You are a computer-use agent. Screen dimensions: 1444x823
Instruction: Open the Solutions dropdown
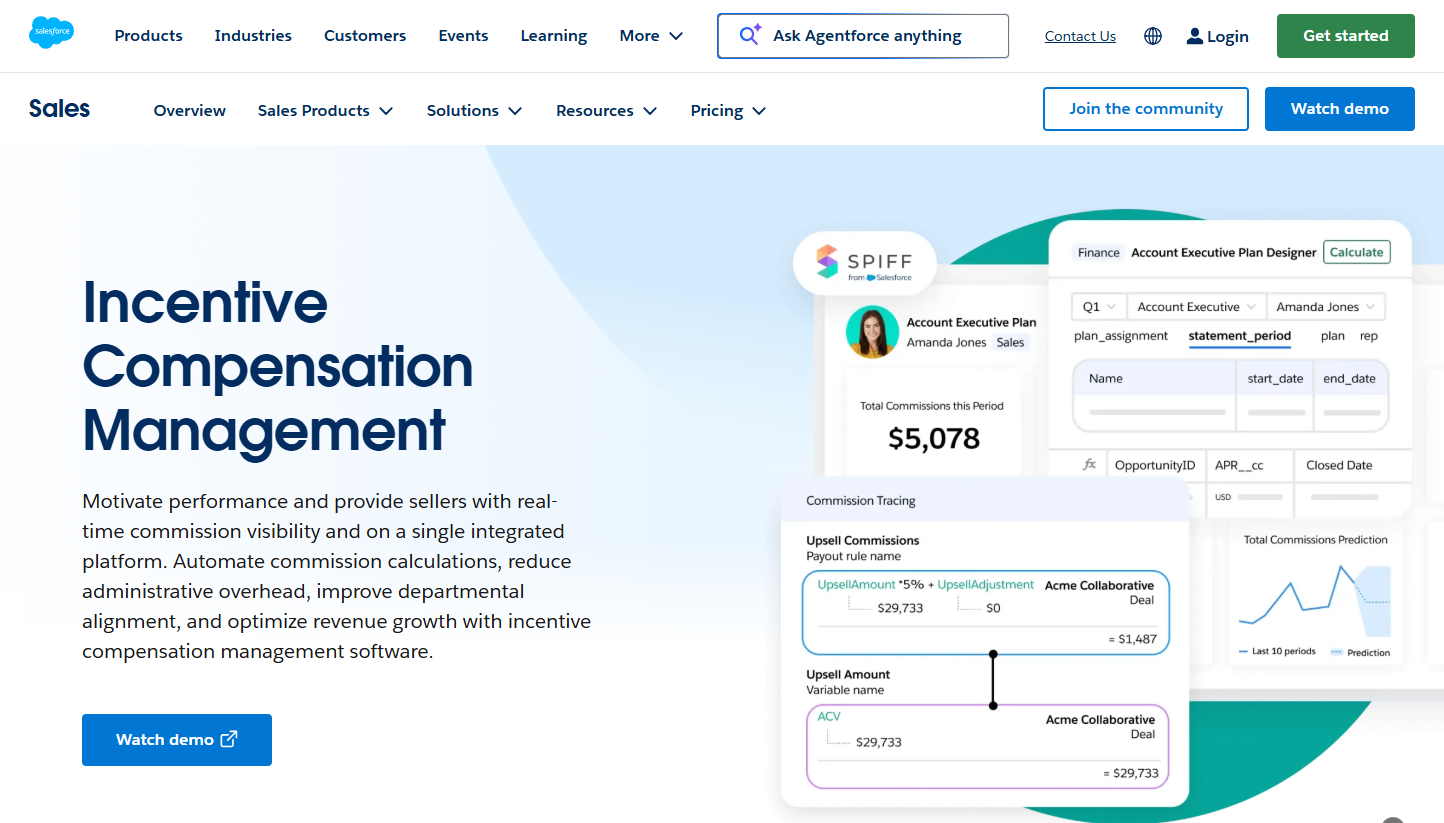point(474,111)
